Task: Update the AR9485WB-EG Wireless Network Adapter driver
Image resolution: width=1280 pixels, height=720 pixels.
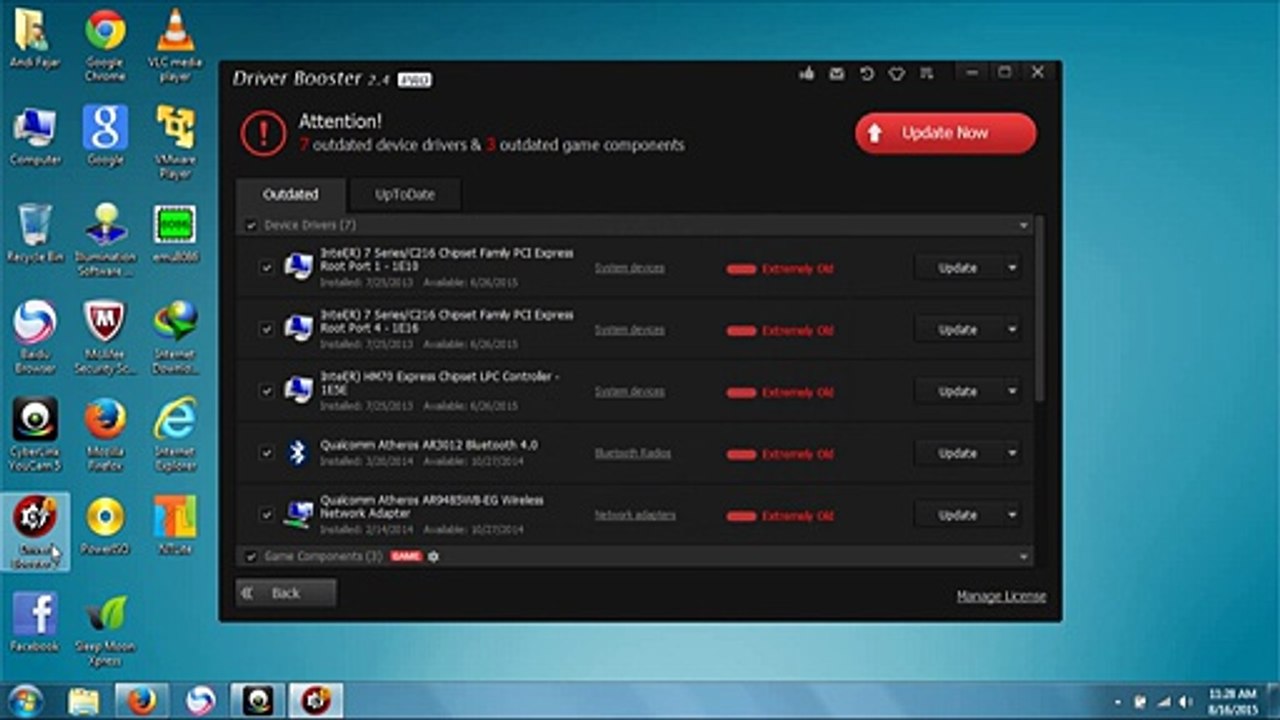Action: 958,515
